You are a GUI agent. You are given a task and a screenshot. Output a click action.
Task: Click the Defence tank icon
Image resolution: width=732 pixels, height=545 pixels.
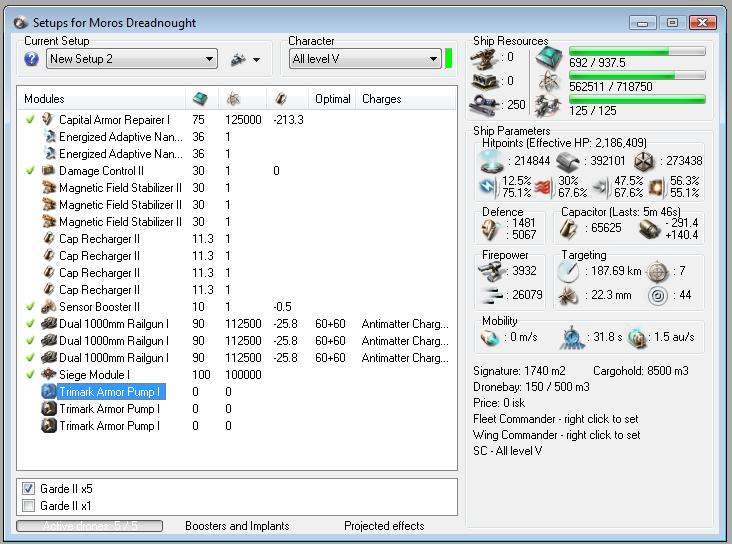click(x=491, y=230)
